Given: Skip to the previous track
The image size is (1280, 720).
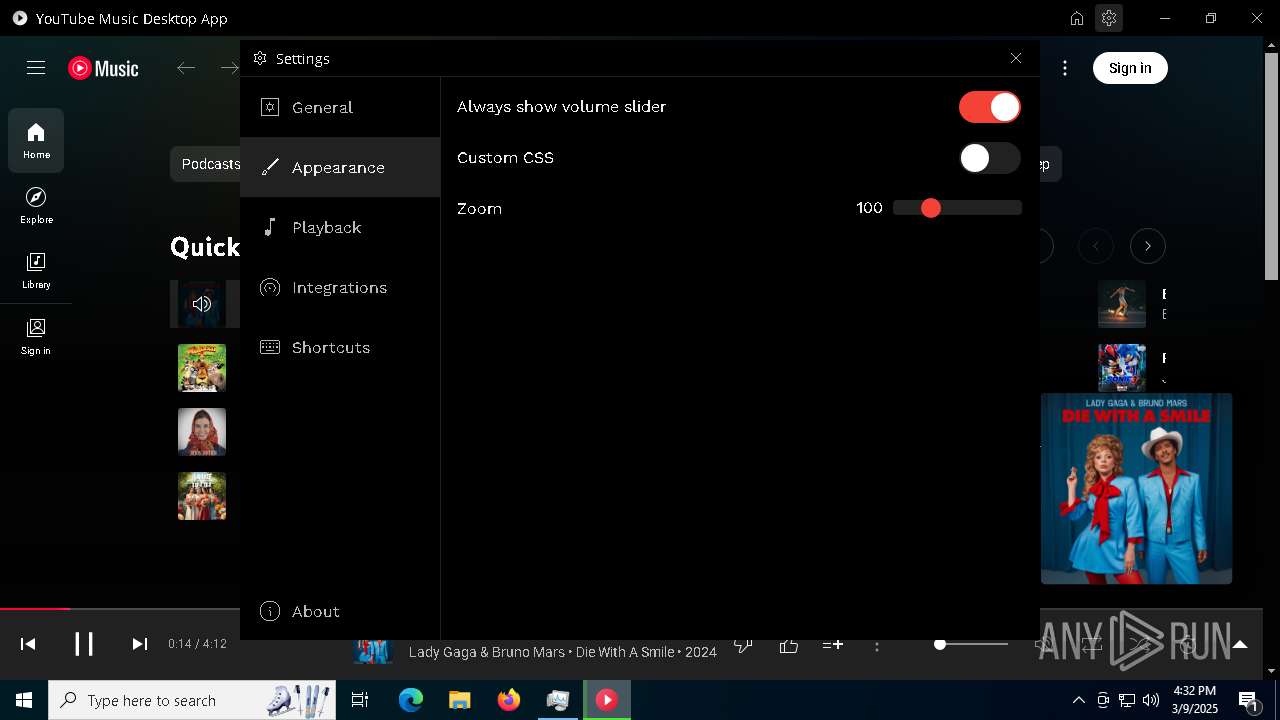Looking at the screenshot, I should pyautogui.click(x=28, y=644).
